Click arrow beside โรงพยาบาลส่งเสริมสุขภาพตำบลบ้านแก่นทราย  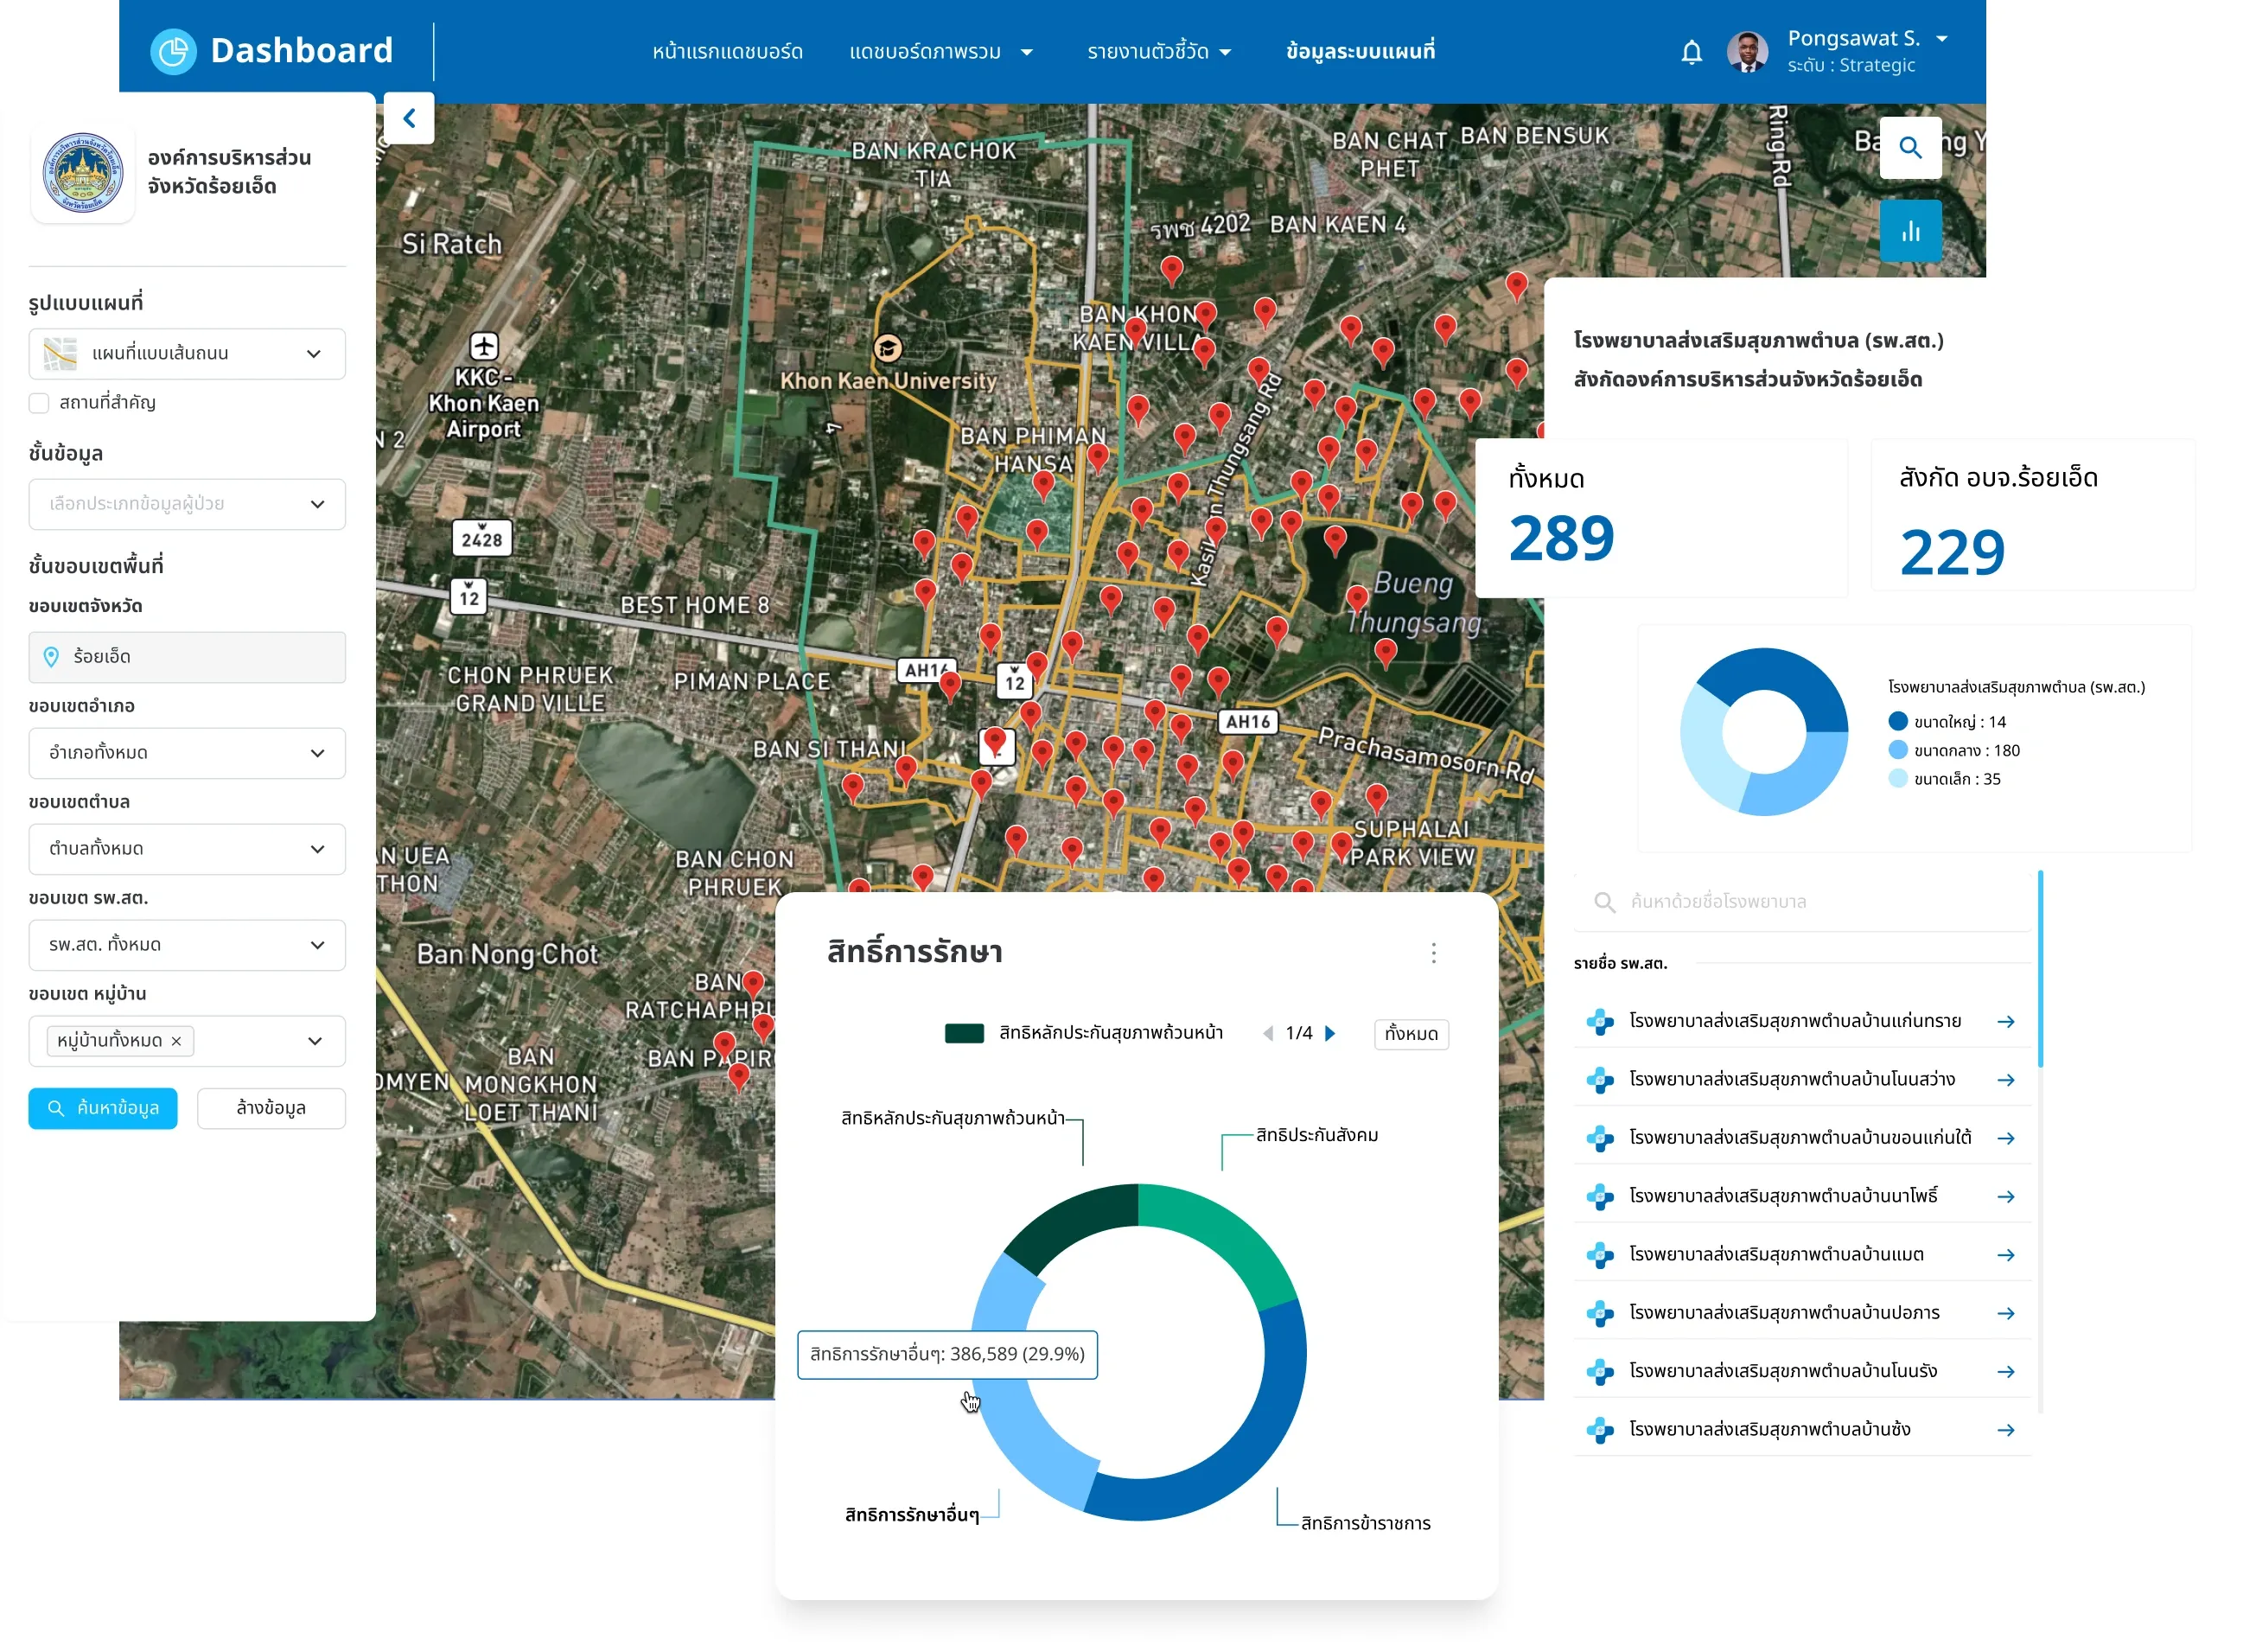pos(2005,1021)
